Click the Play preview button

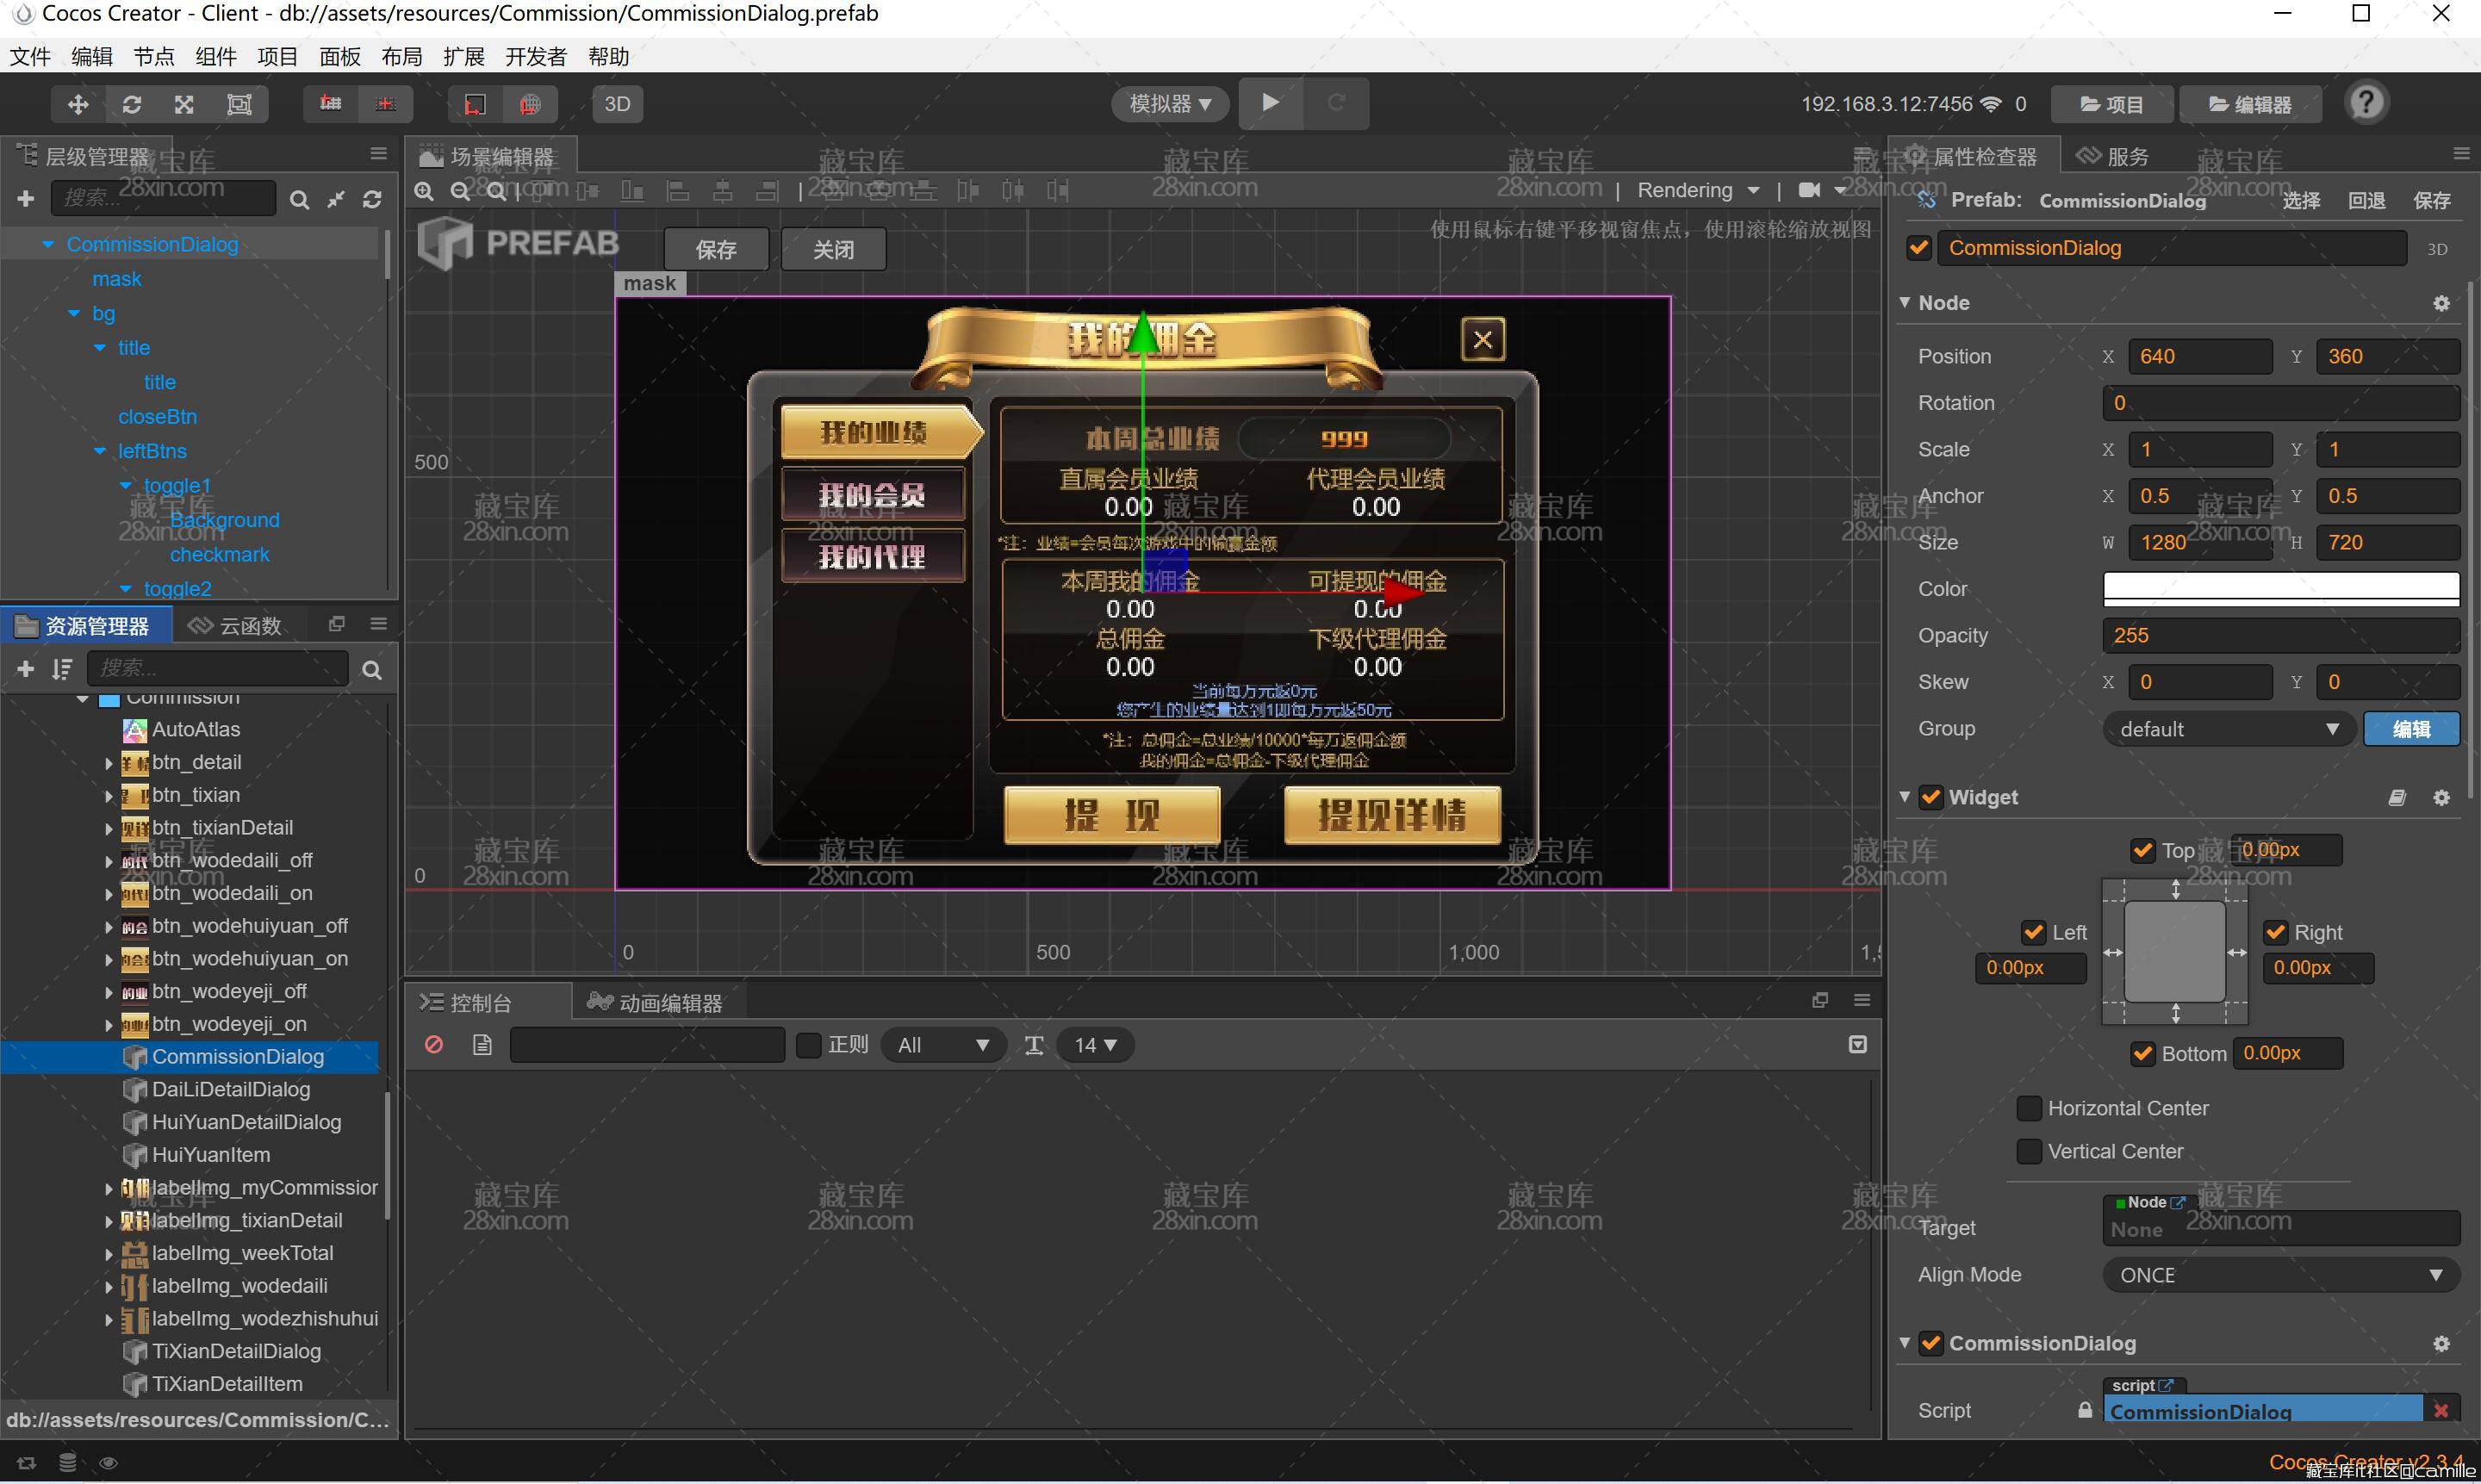coord(1270,102)
